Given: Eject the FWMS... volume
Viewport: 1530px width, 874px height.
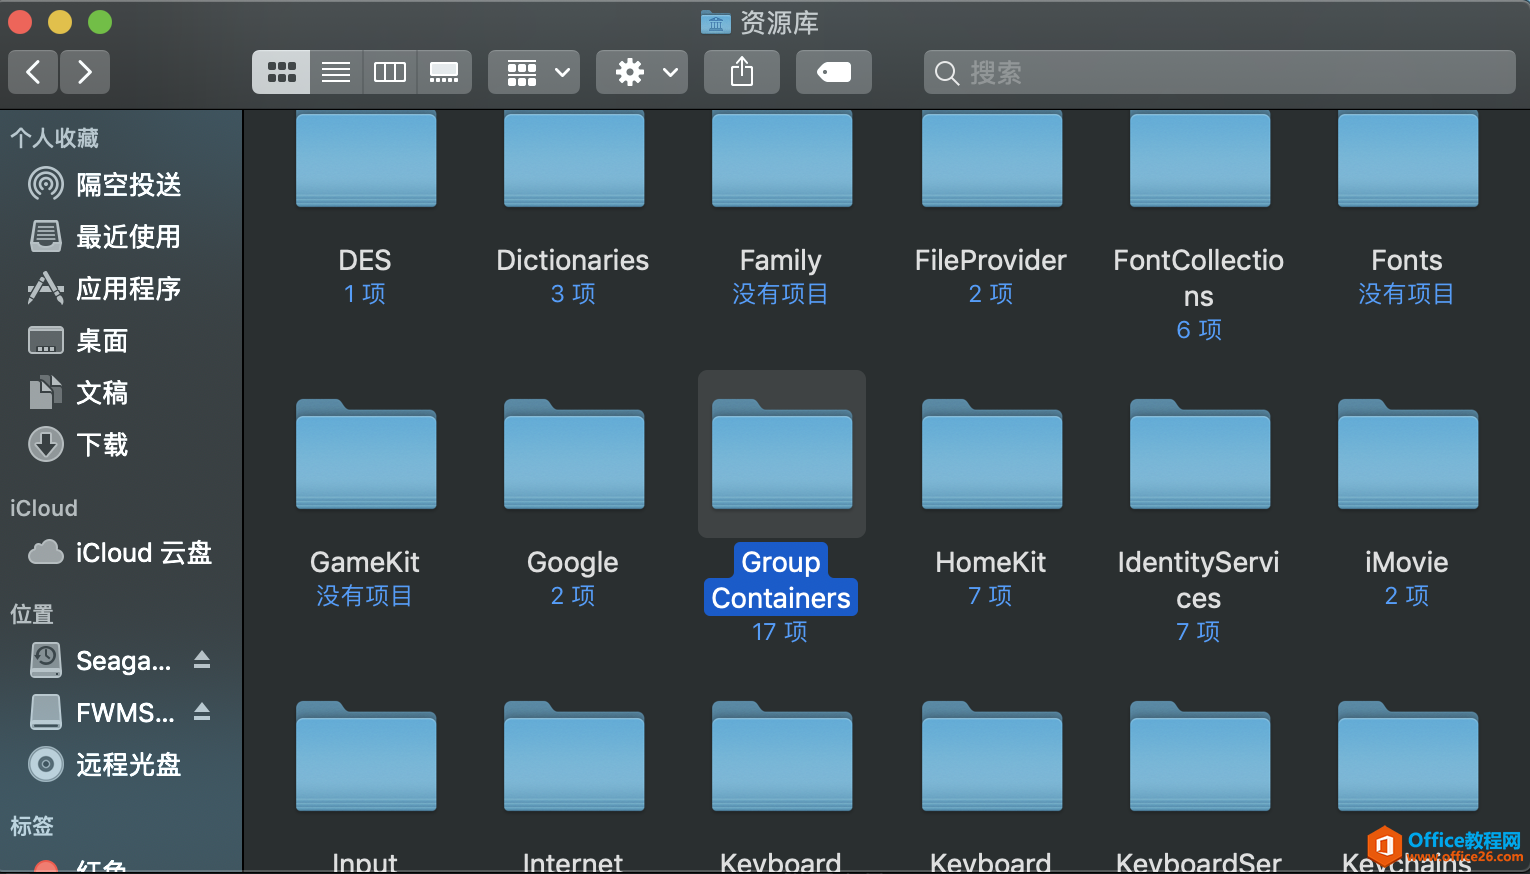Looking at the screenshot, I should click(202, 712).
